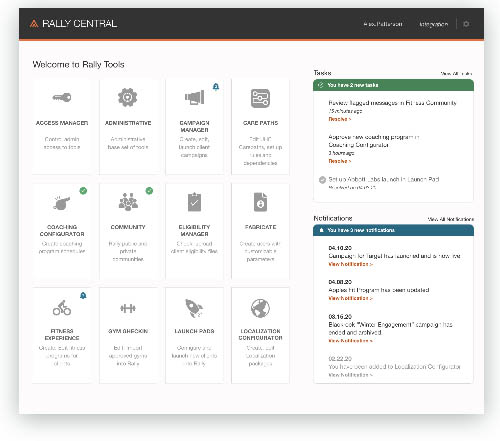This screenshot has height=441, width=500.
Task: Open the Administrative gear icon tile
Action: click(x=128, y=97)
